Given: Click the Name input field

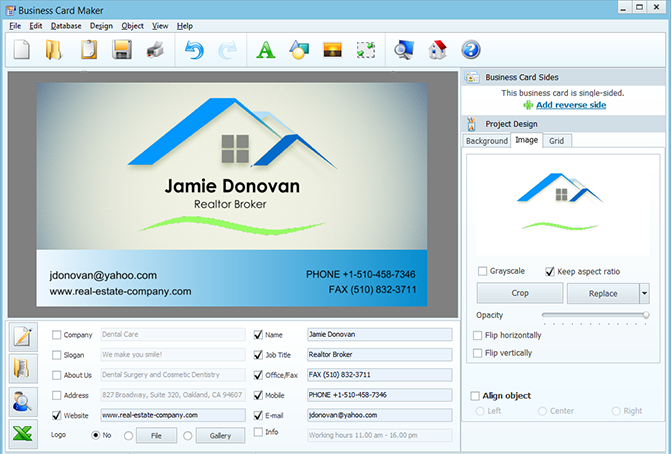Looking at the screenshot, I should click(380, 335).
